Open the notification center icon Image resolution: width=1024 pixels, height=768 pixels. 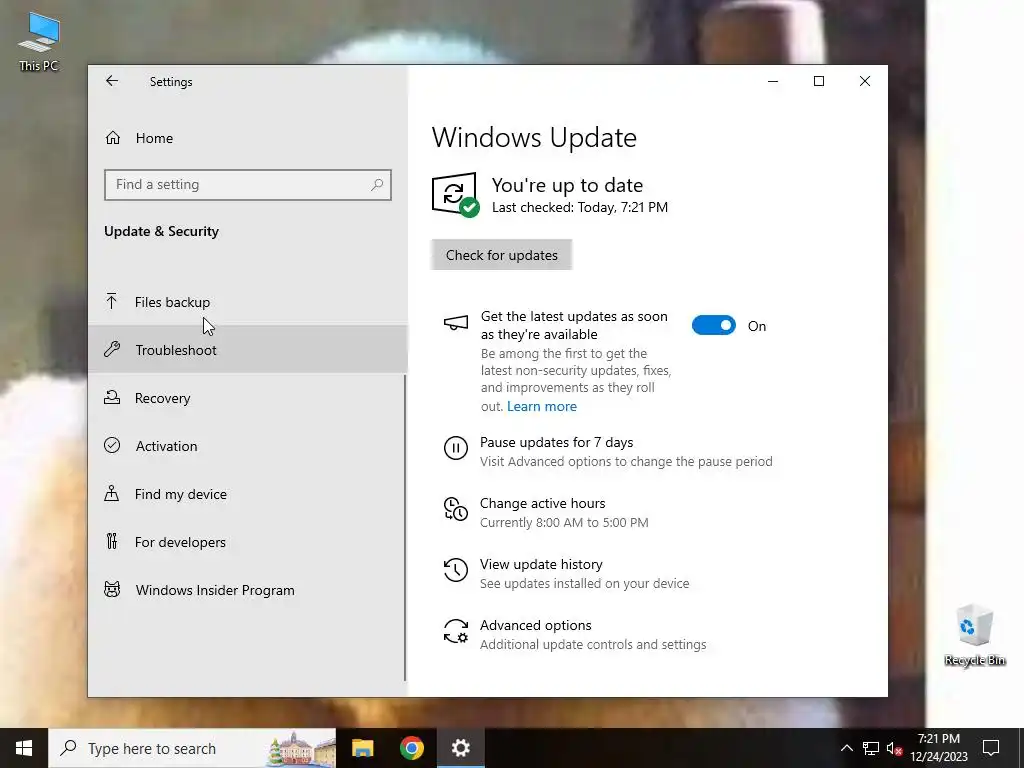point(991,748)
